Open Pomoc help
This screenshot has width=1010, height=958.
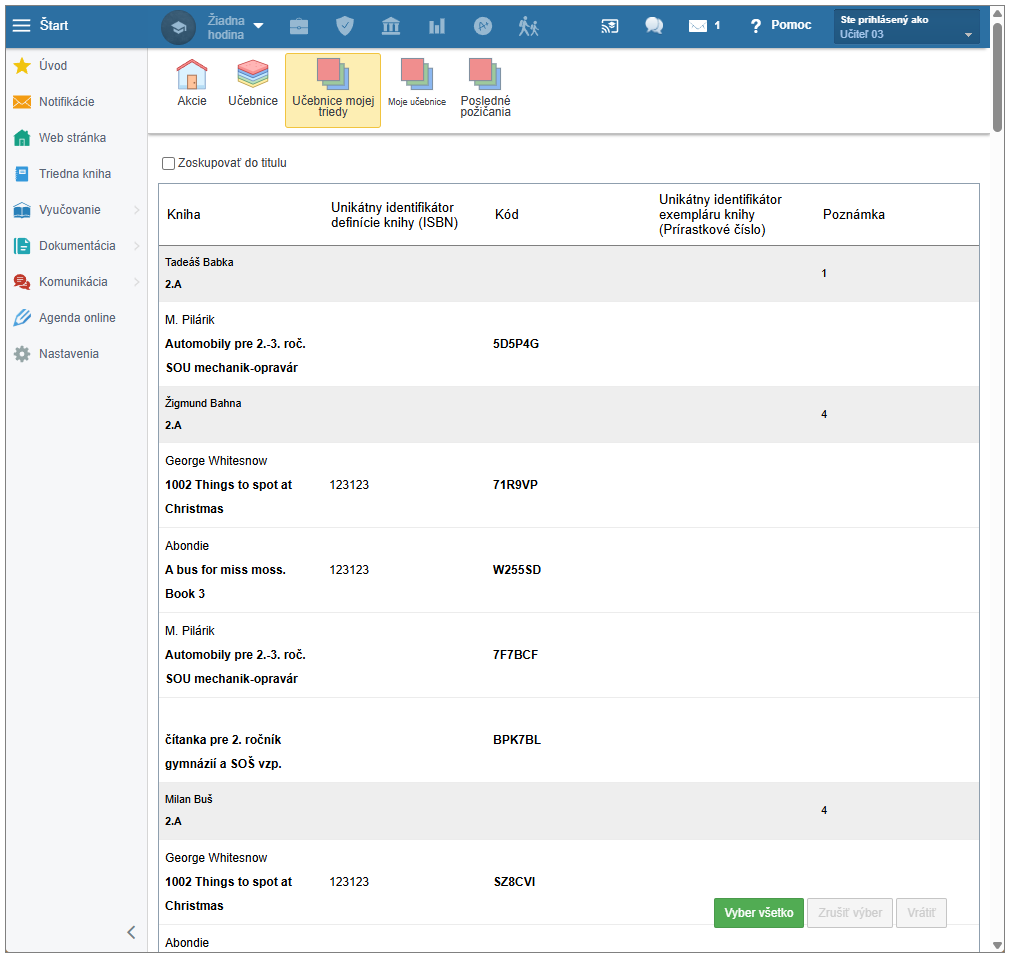(x=781, y=25)
